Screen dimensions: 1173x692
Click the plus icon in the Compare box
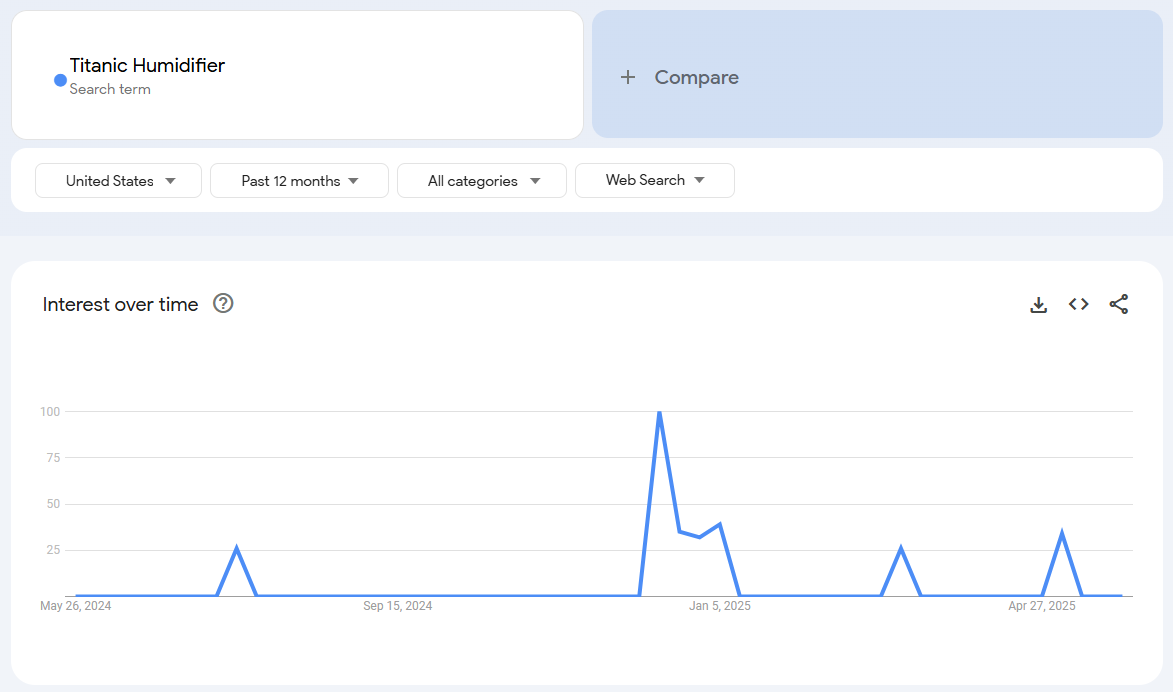coord(628,77)
